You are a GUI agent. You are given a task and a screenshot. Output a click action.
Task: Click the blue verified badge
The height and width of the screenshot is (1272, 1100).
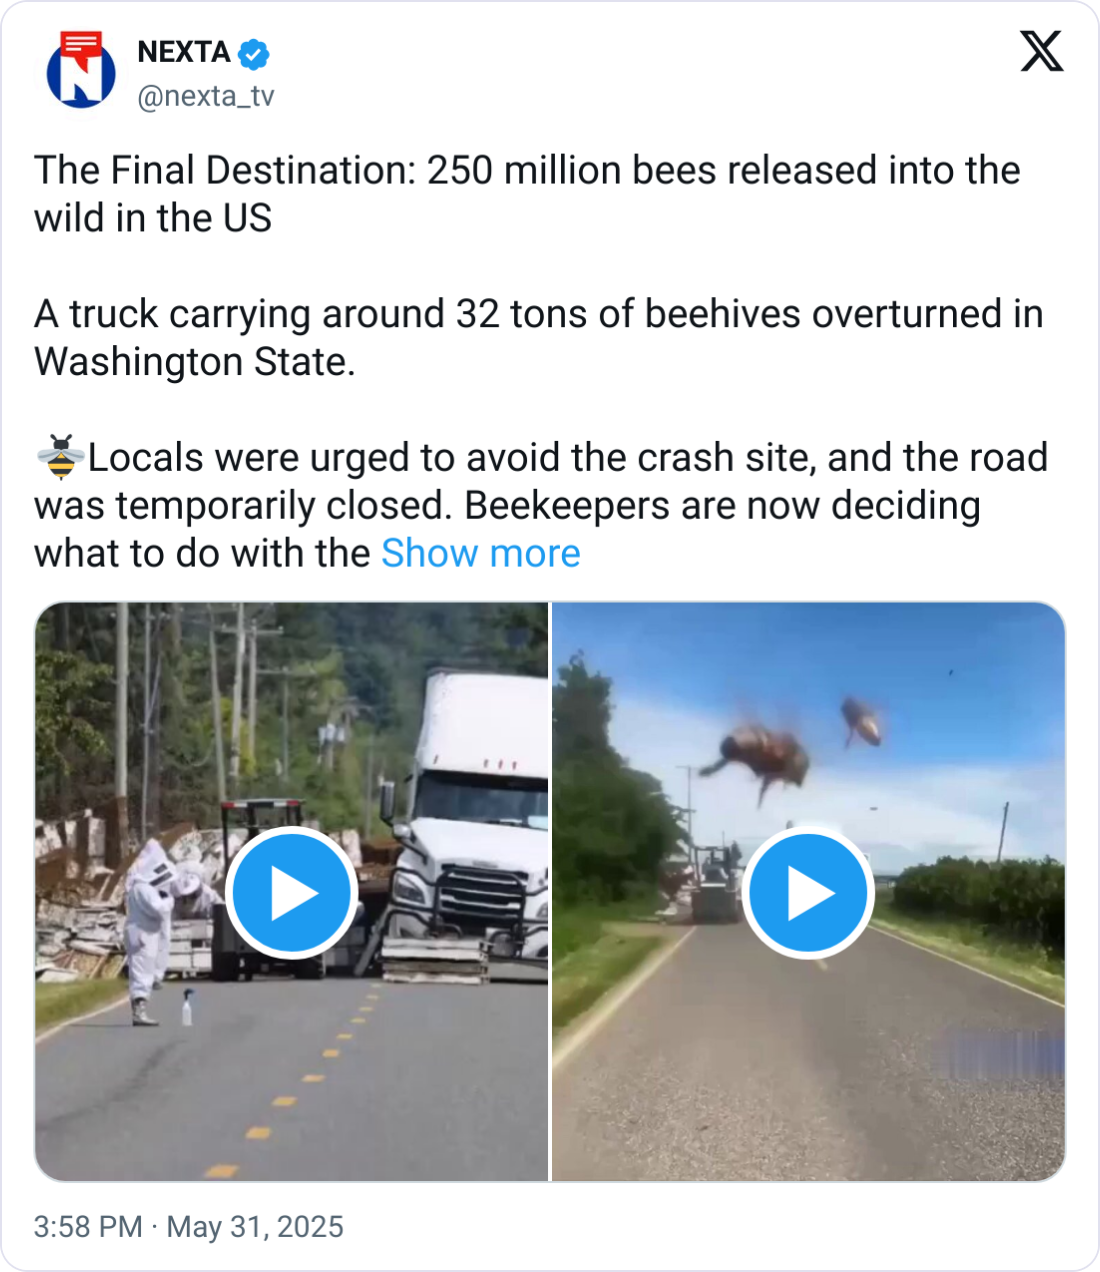click(x=254, y=53)
